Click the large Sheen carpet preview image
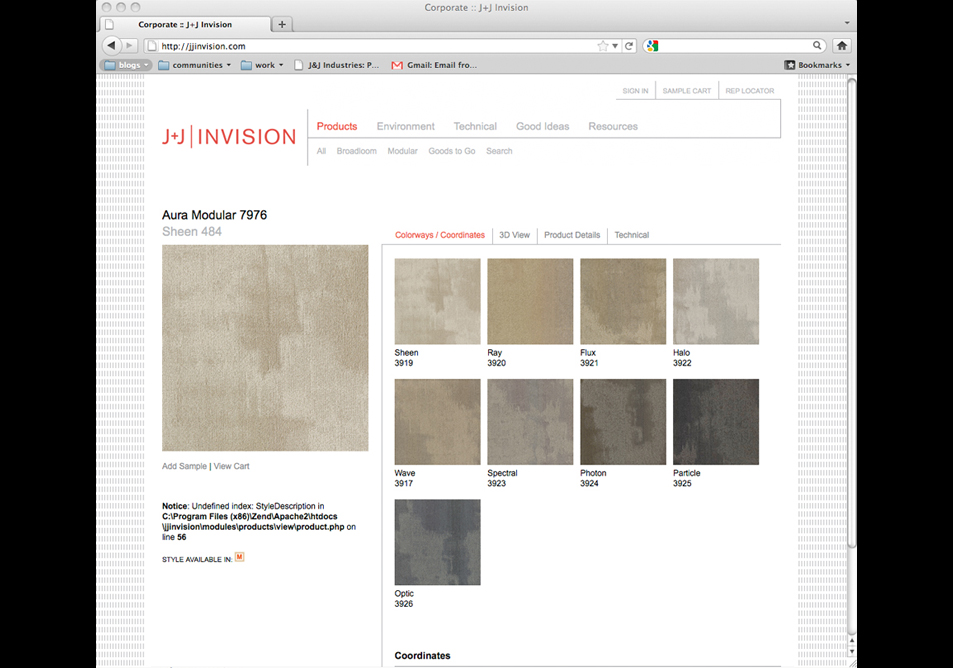 [265, 348]
